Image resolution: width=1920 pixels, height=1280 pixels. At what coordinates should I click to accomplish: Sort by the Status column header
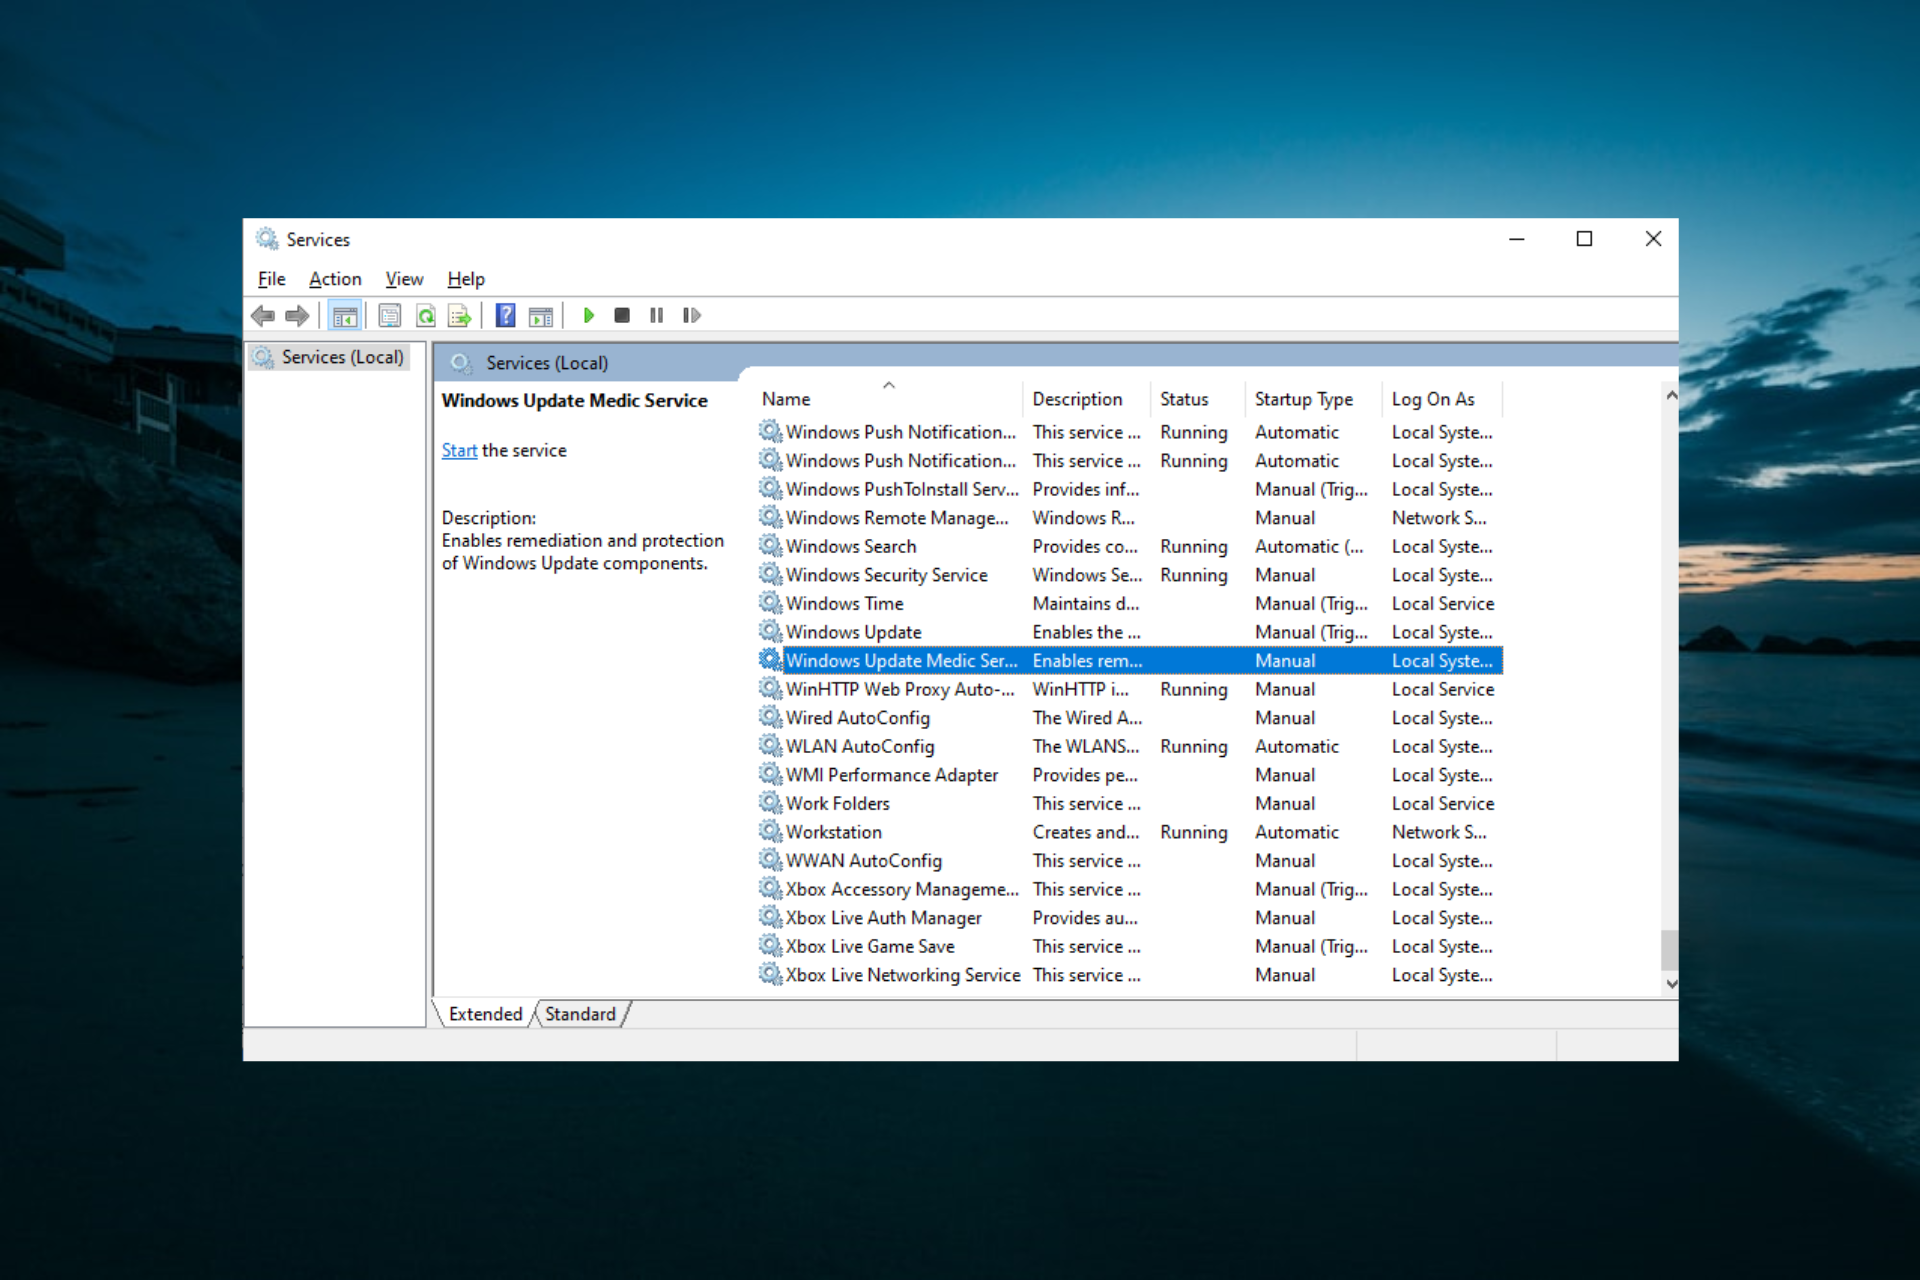point(1197,399)
